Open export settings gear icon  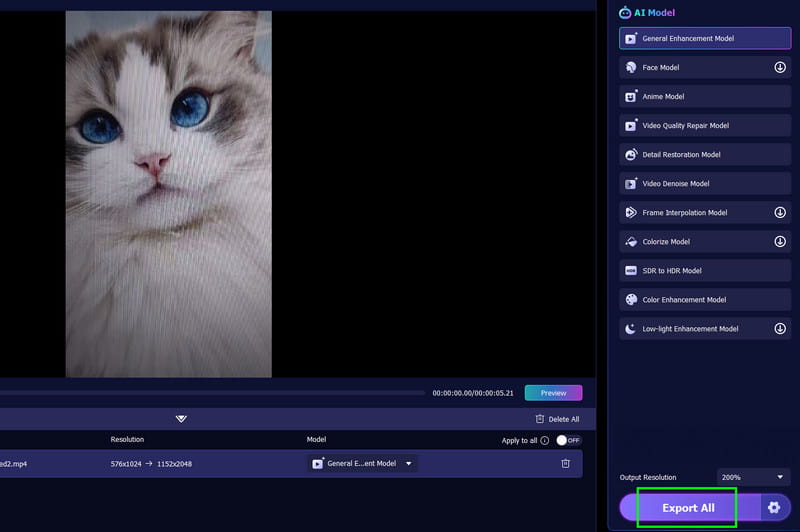tap(773, 508)
